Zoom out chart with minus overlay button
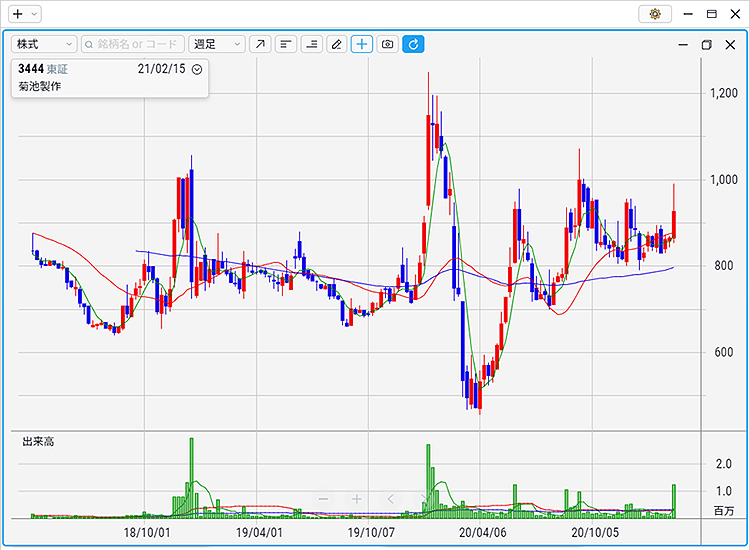This screenshot has width=750, height=550. point(323,499)
